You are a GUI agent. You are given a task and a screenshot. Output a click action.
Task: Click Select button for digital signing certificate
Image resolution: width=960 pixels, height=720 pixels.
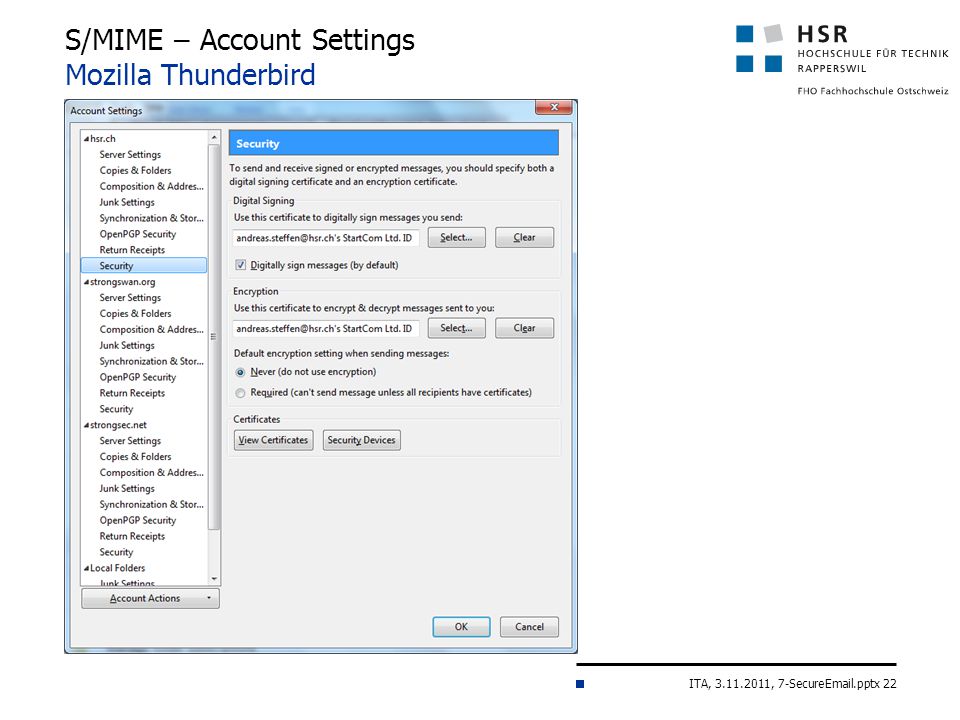tap(456, 238)
